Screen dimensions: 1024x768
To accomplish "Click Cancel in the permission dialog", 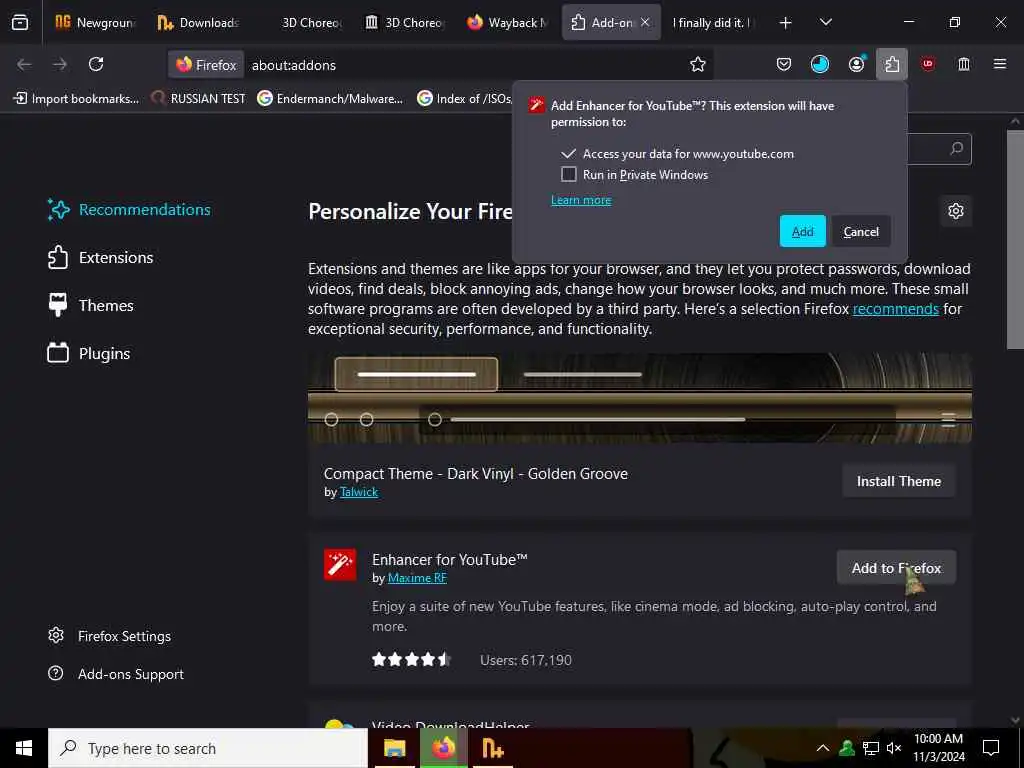I will (861, 231).
